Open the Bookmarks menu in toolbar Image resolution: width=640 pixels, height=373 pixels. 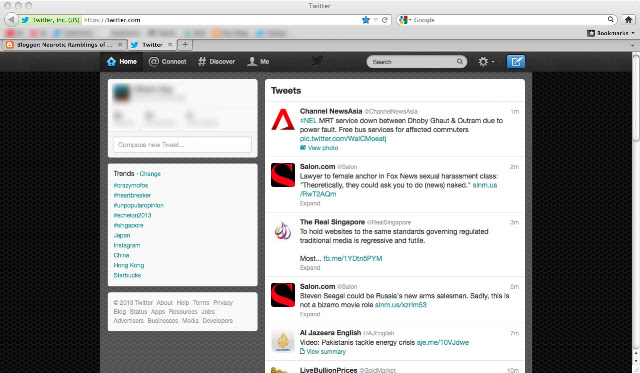click(x=611, y=33)
